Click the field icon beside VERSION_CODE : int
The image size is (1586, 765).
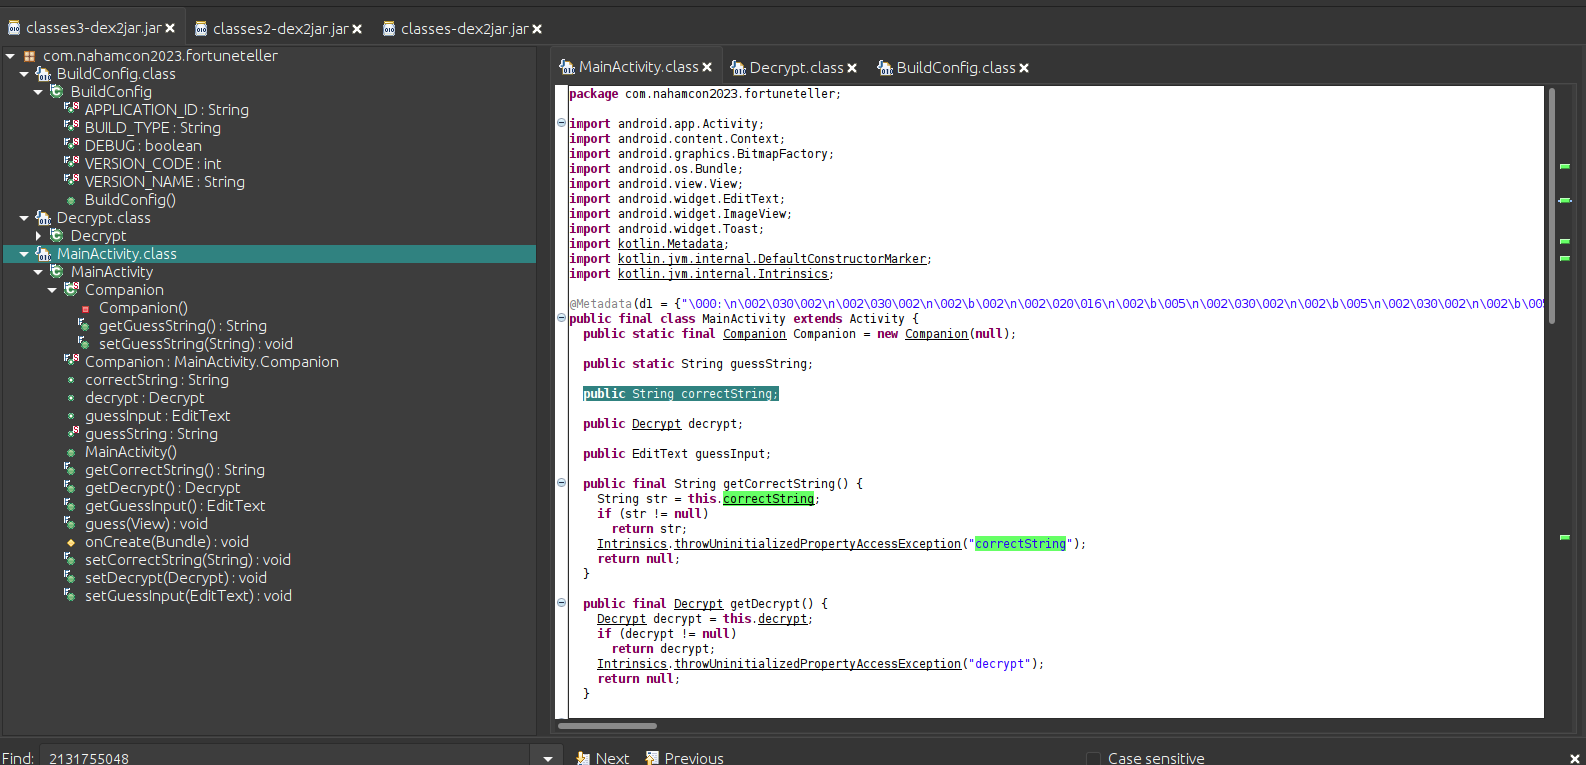click(71, 164)
